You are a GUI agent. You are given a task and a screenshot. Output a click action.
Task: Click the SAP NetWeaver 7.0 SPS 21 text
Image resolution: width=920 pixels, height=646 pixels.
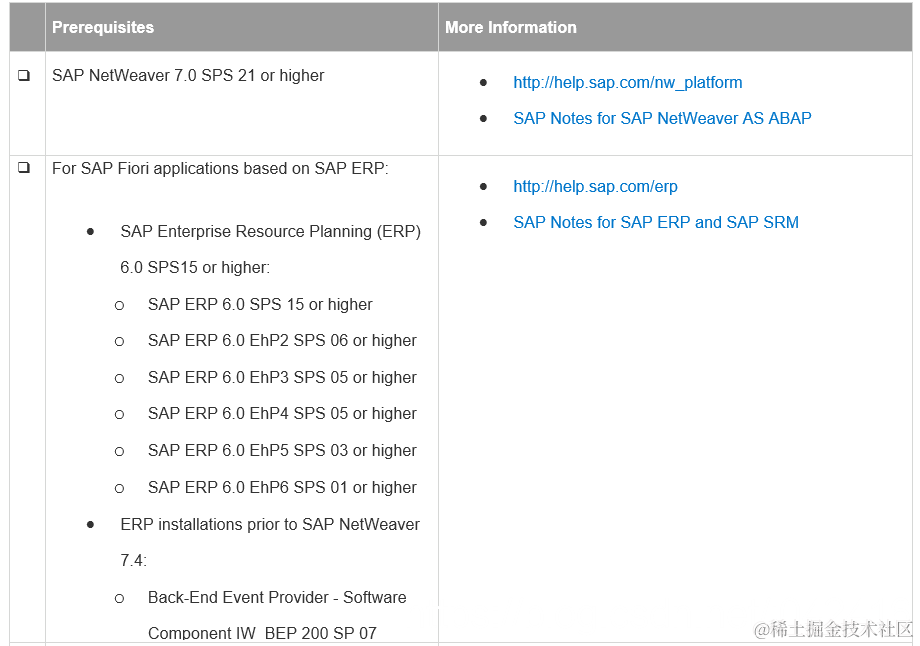188,76
